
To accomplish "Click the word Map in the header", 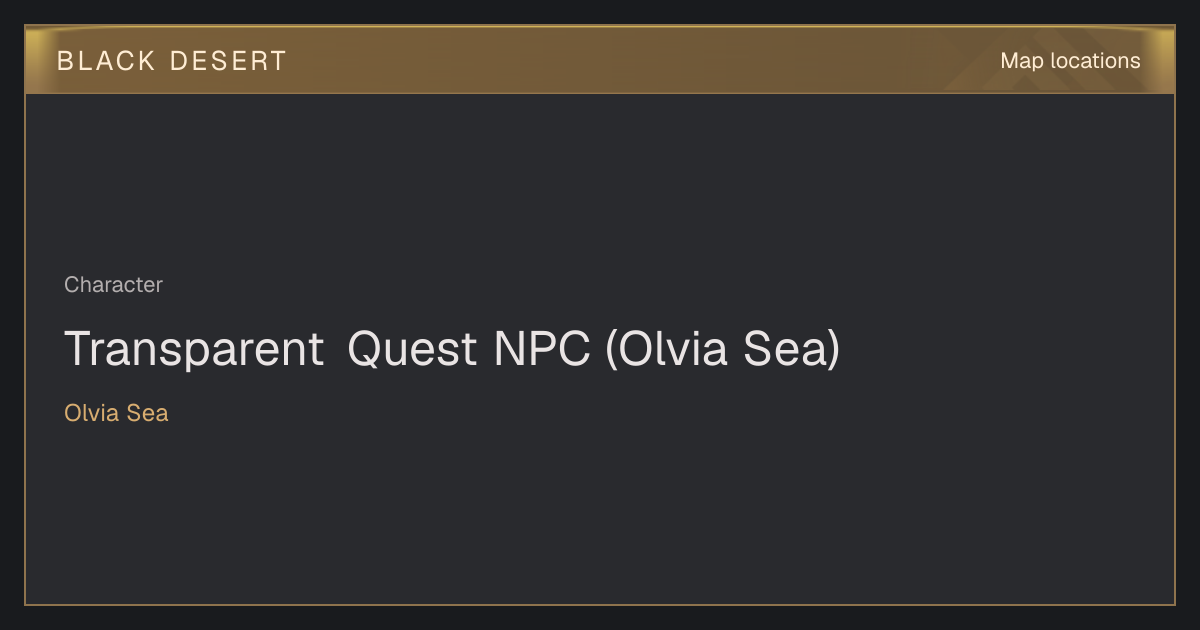I will click(x=1022, y=61).
